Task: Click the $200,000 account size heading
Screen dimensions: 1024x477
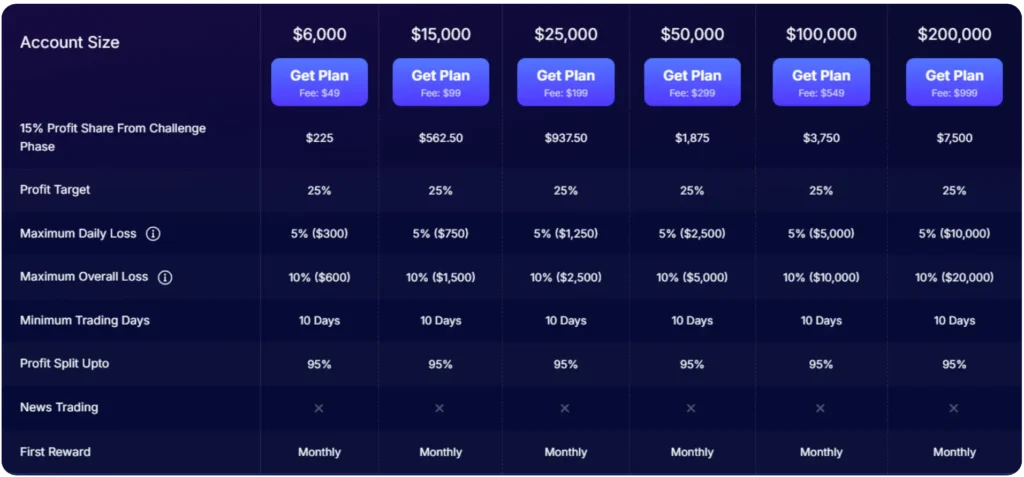Action: coord(954,35)
